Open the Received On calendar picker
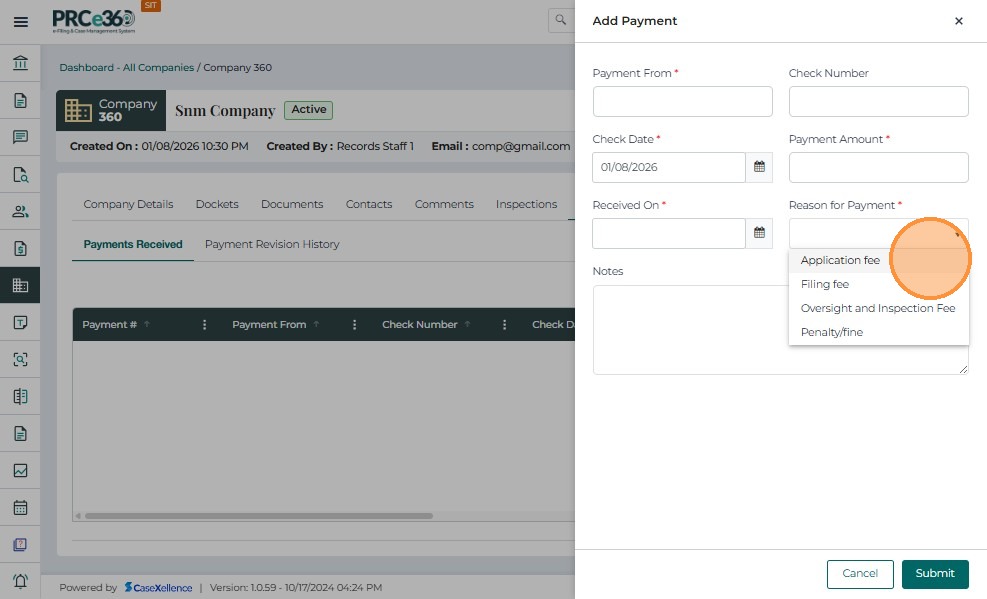Viewport: 987px width, 599px height. coord(759,233)
